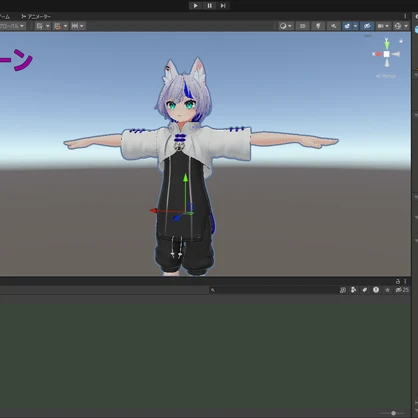Click the search by type icon
The width and height of the screenshot is (418, 418).
[x=354, y=290]
